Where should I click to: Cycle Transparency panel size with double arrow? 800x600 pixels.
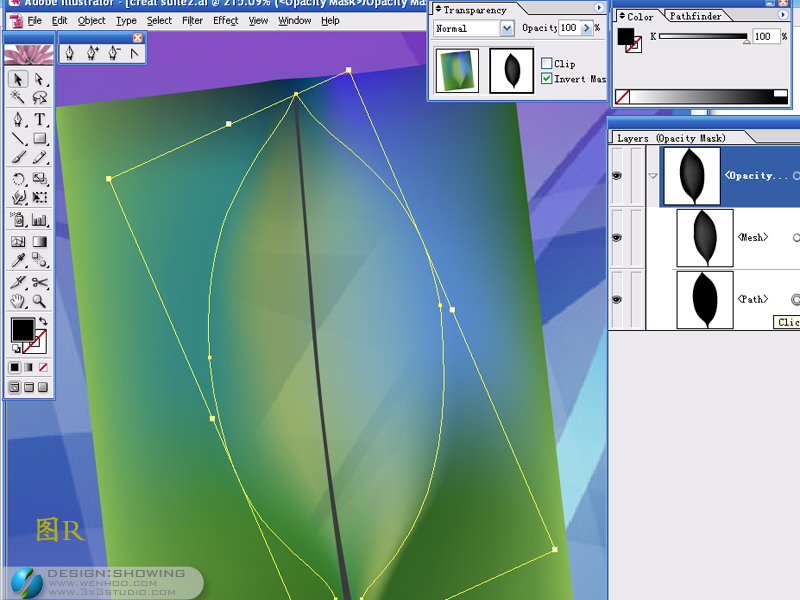pyautogui.click(x=438, y=9)
